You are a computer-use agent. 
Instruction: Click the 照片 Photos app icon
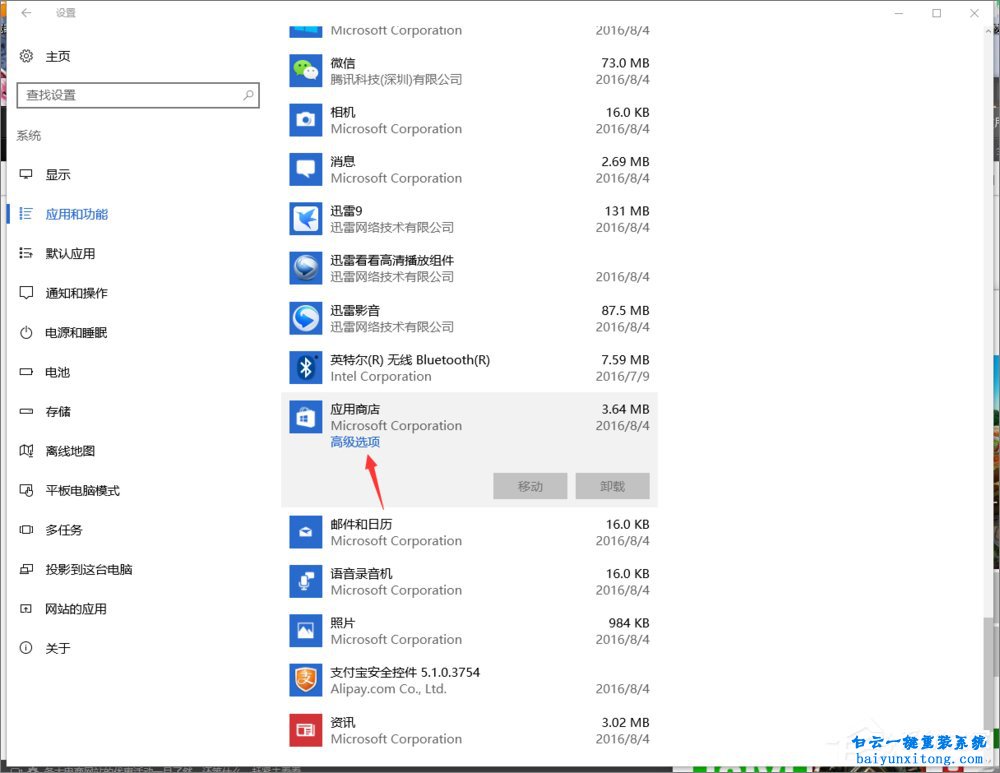305,630
